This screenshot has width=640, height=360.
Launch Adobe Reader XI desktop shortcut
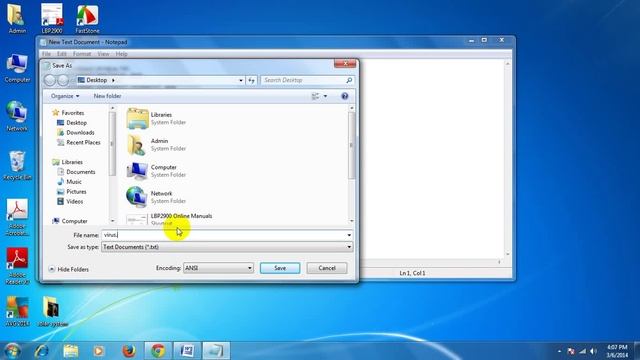[17, 266]
